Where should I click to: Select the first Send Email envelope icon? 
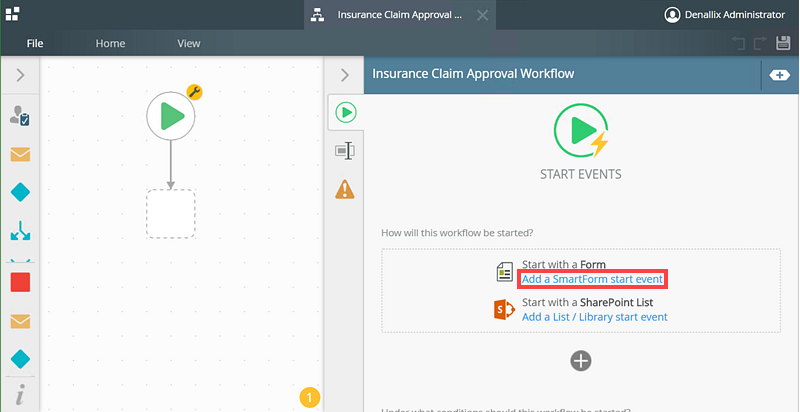click(20, 154)
